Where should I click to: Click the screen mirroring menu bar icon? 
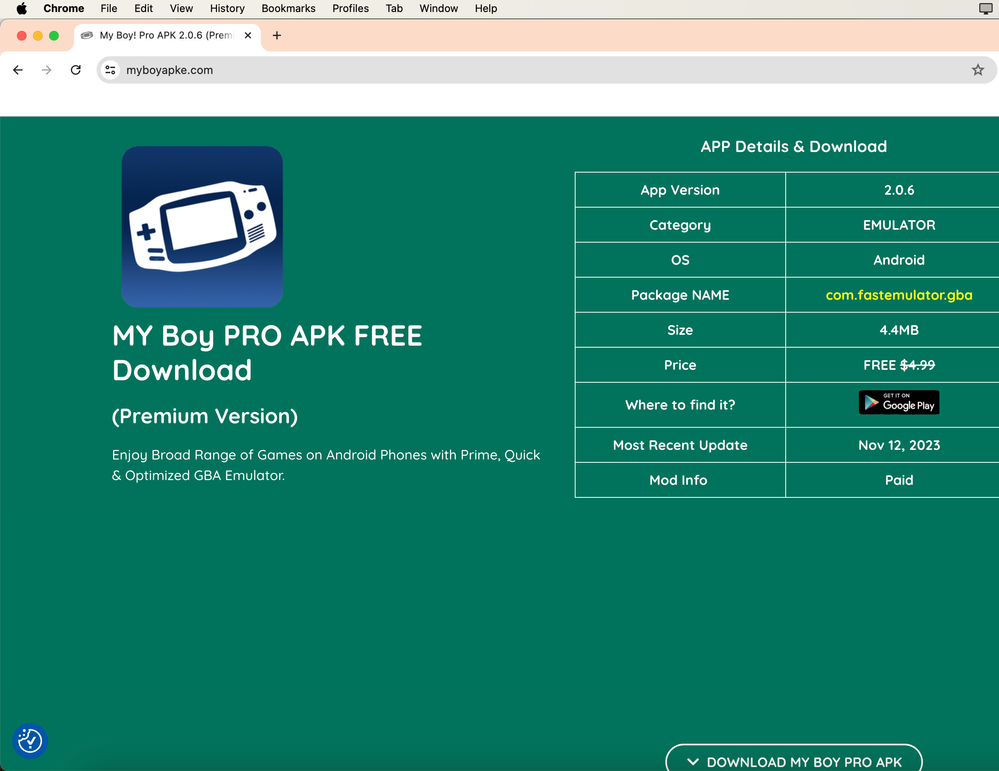[985, 8]
